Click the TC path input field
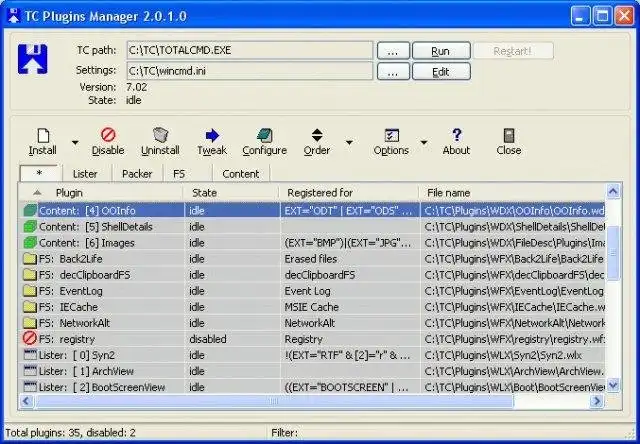The height and width of the screenshot is (444, 640). (x=250, y=50)
